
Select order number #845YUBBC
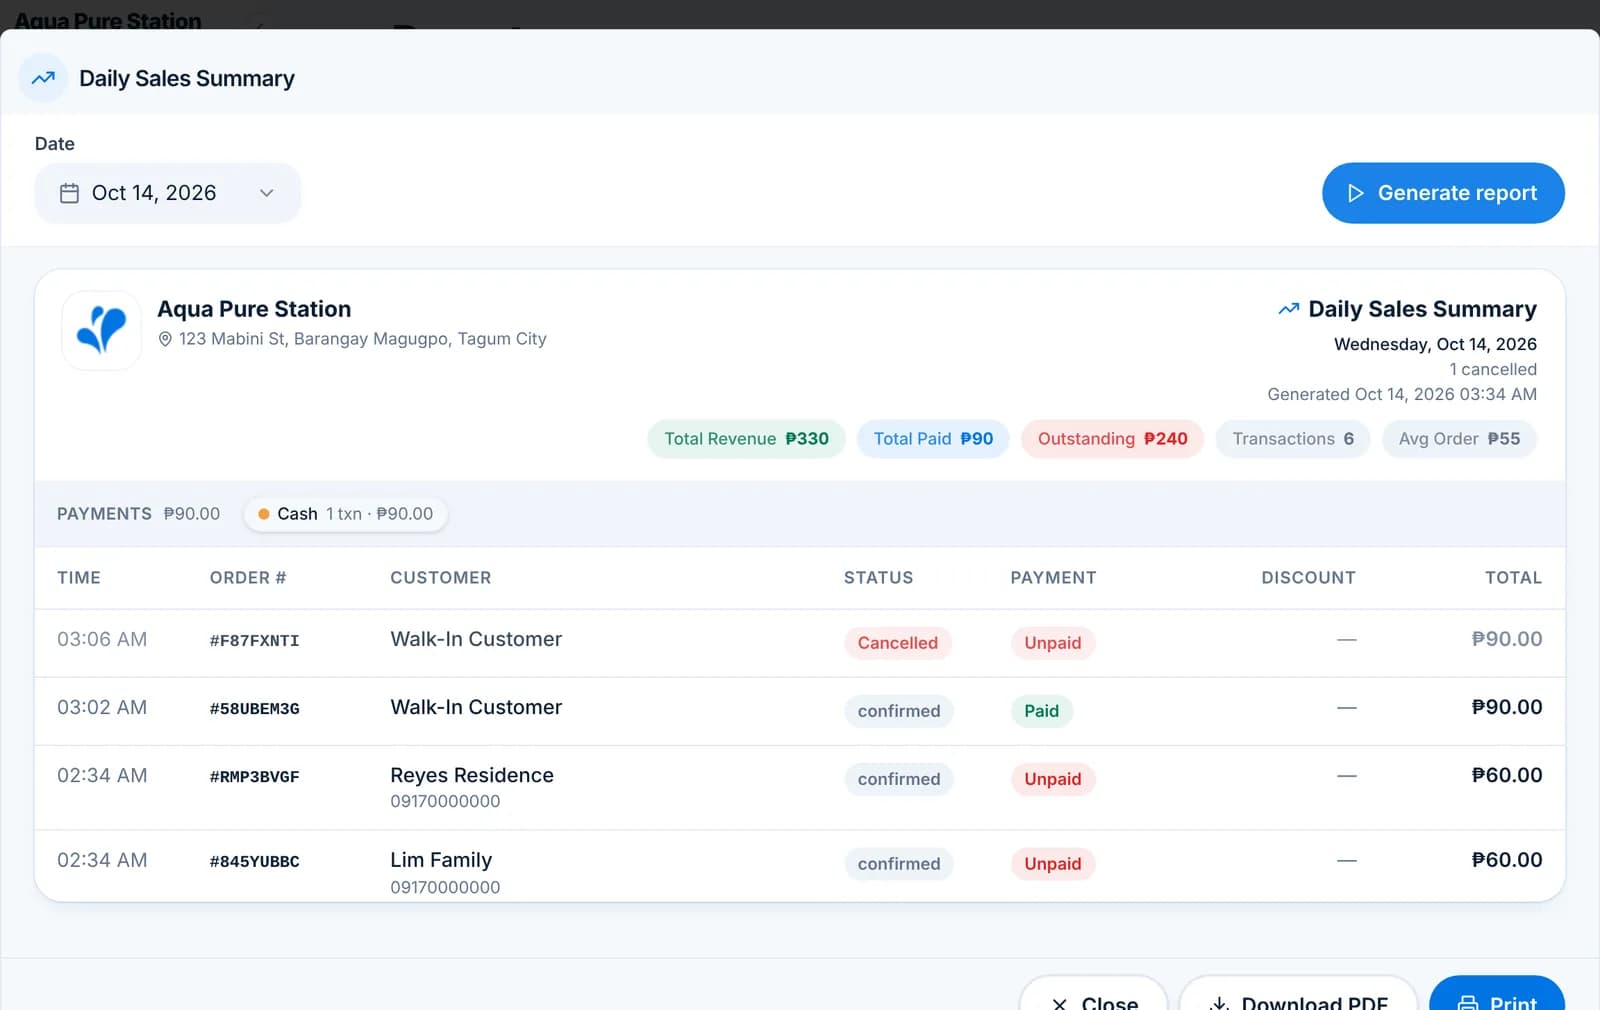[x=254, y=862]
